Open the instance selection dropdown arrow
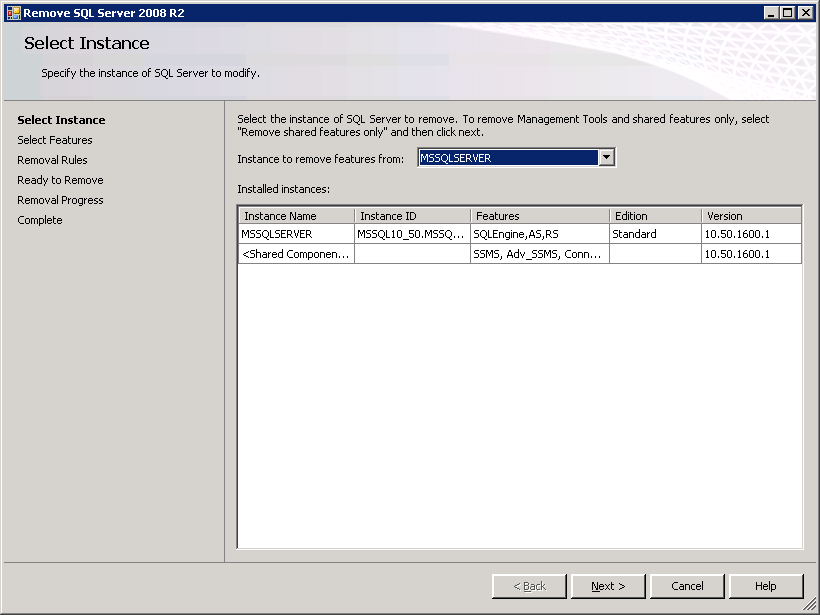Screen dimensions: 820x615 606,158
